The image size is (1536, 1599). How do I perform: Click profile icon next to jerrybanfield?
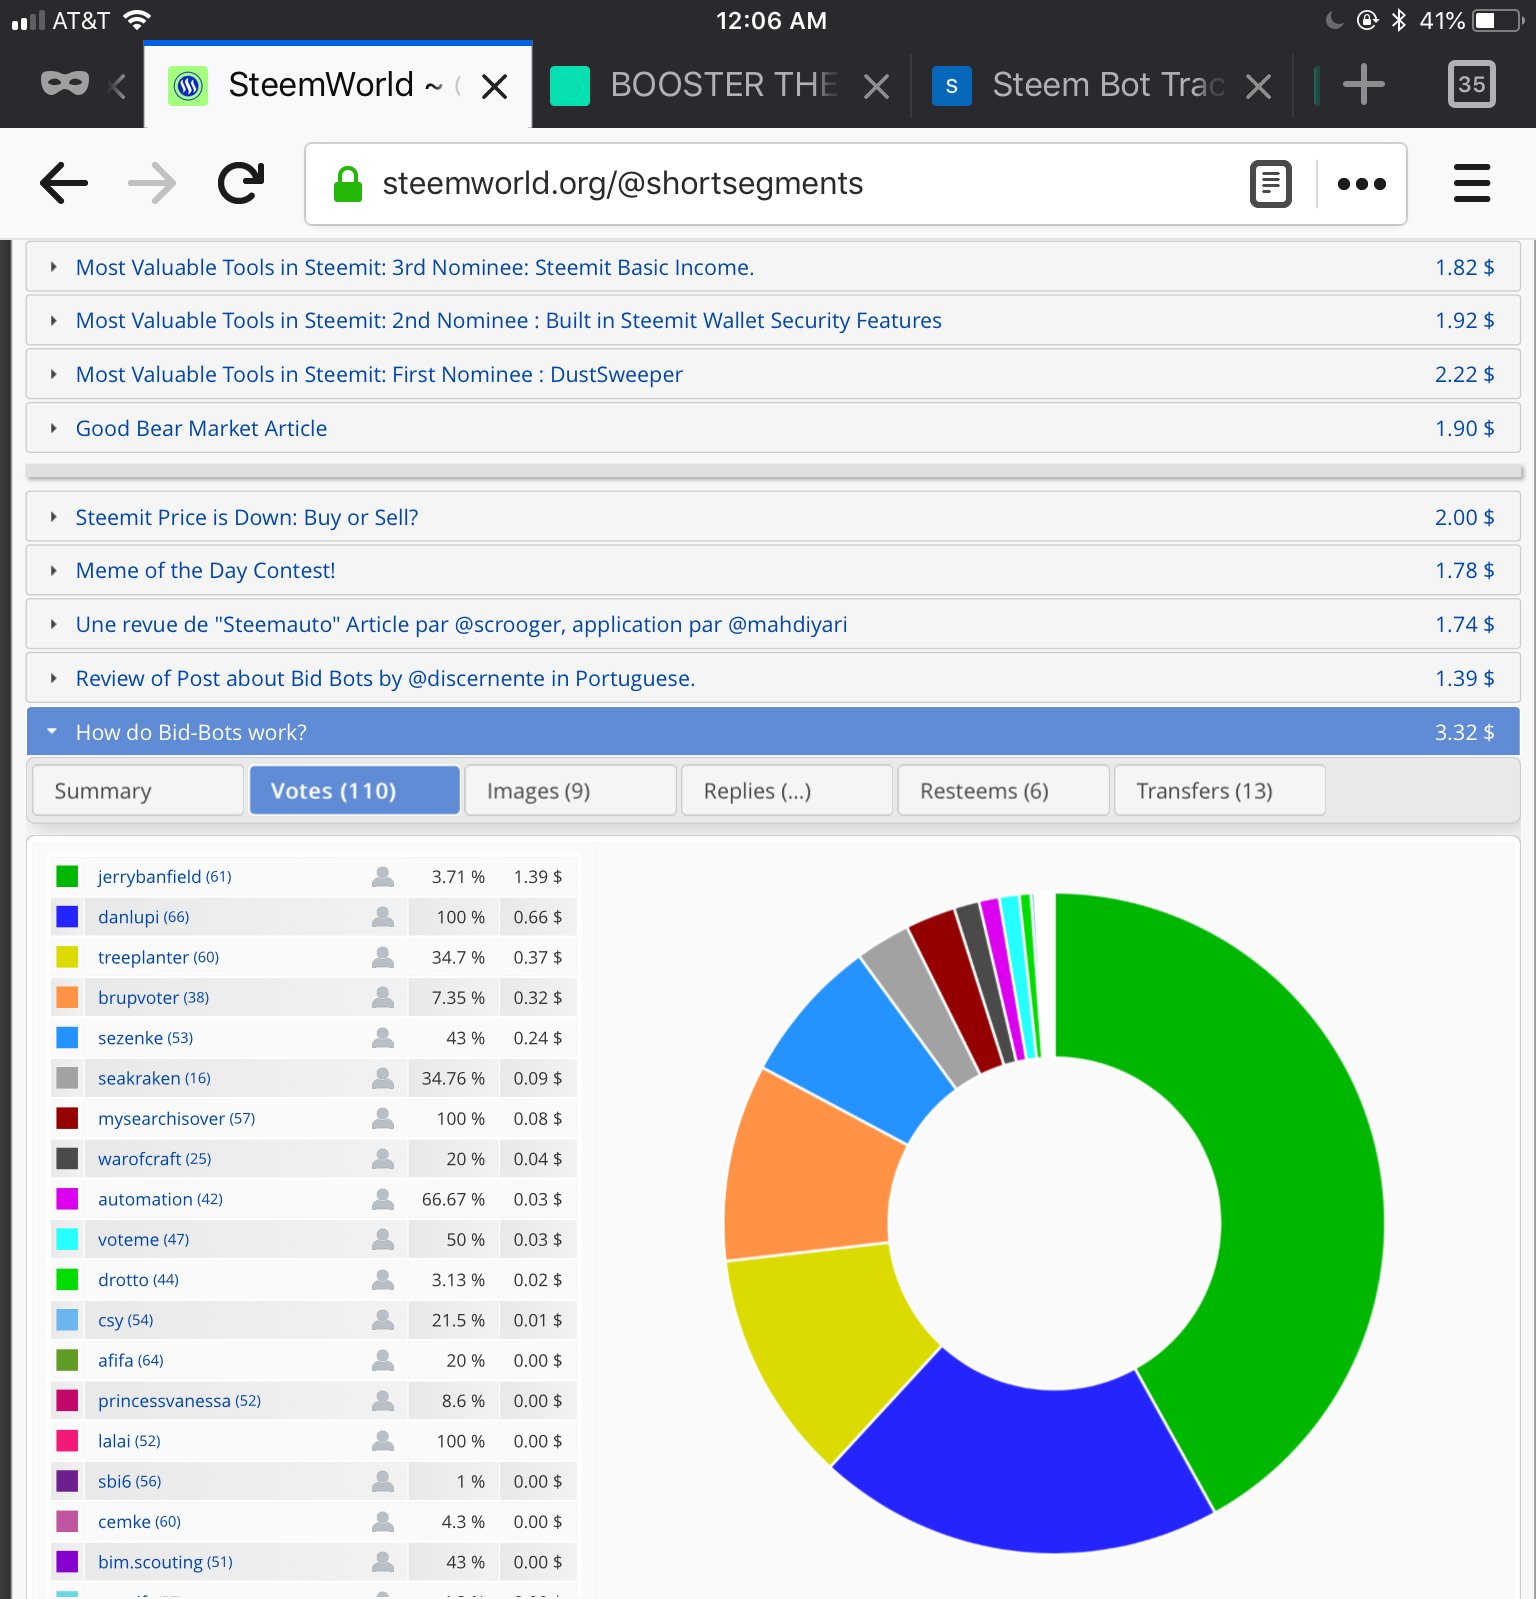382,877
